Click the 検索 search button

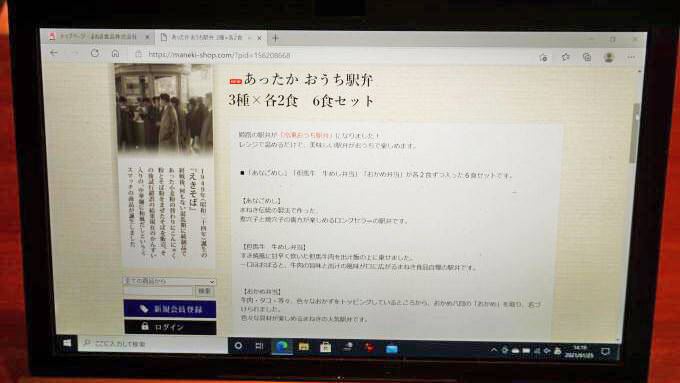pyautogui.click(x=204, y=291)
